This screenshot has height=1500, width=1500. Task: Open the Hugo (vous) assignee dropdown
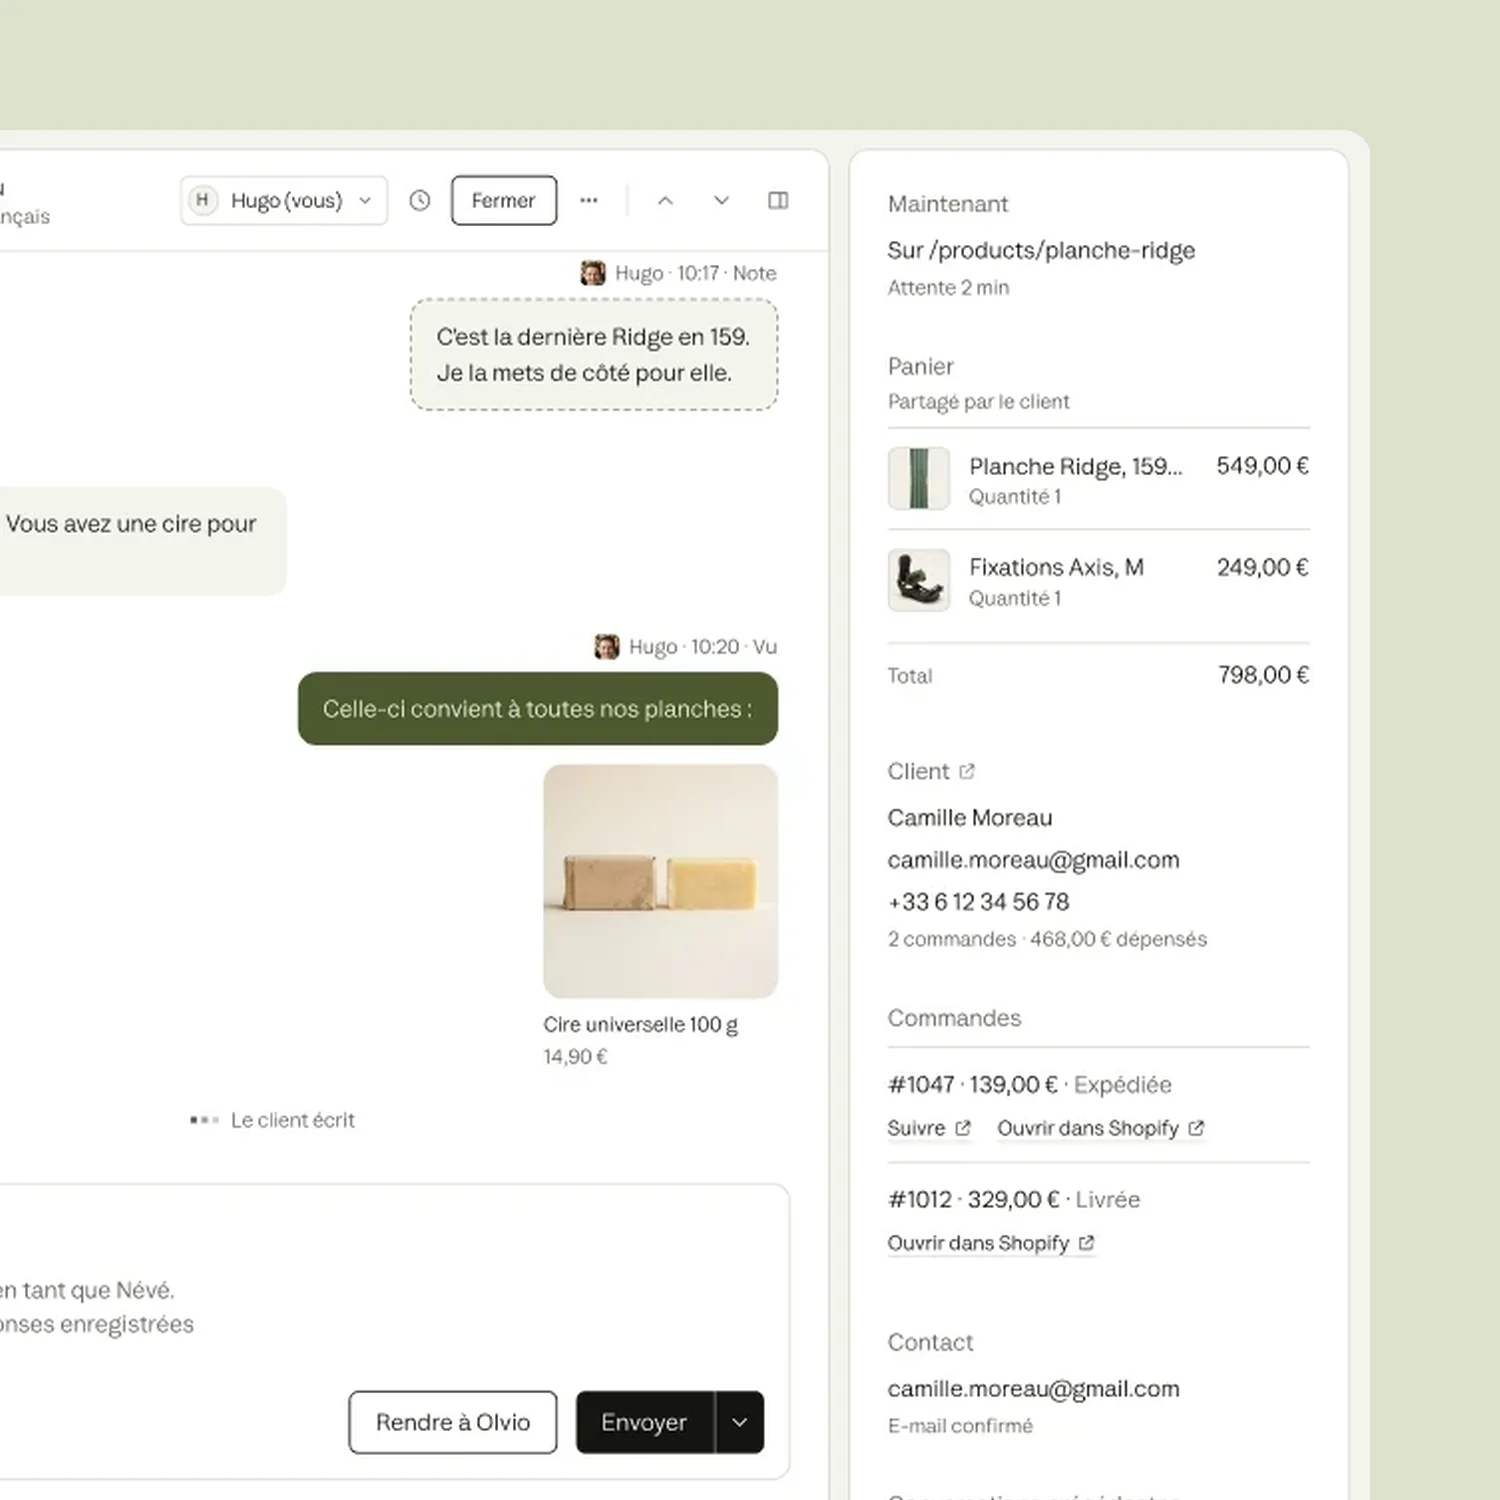pos(284,200)
